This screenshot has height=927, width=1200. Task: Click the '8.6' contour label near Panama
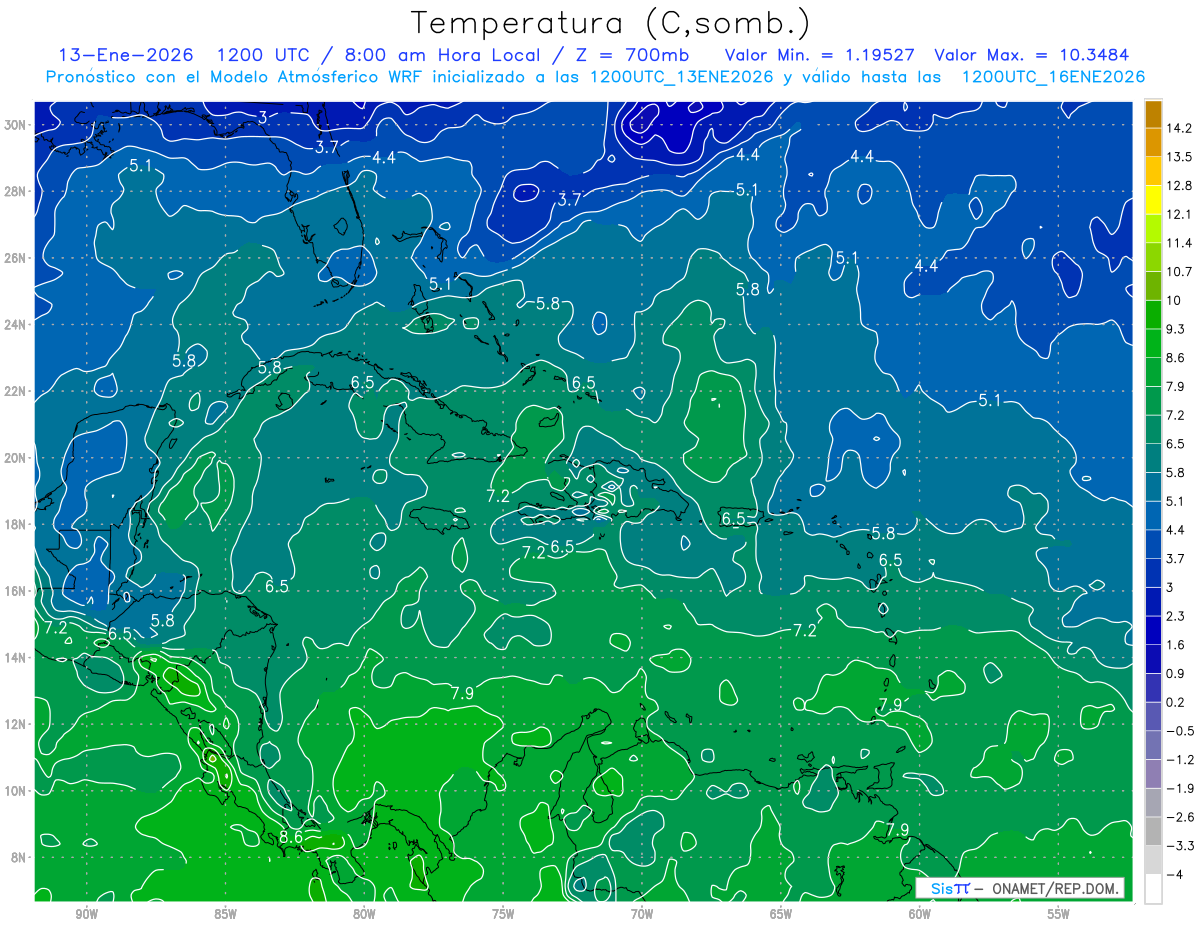pyautogui.click(x=291, y=836)
